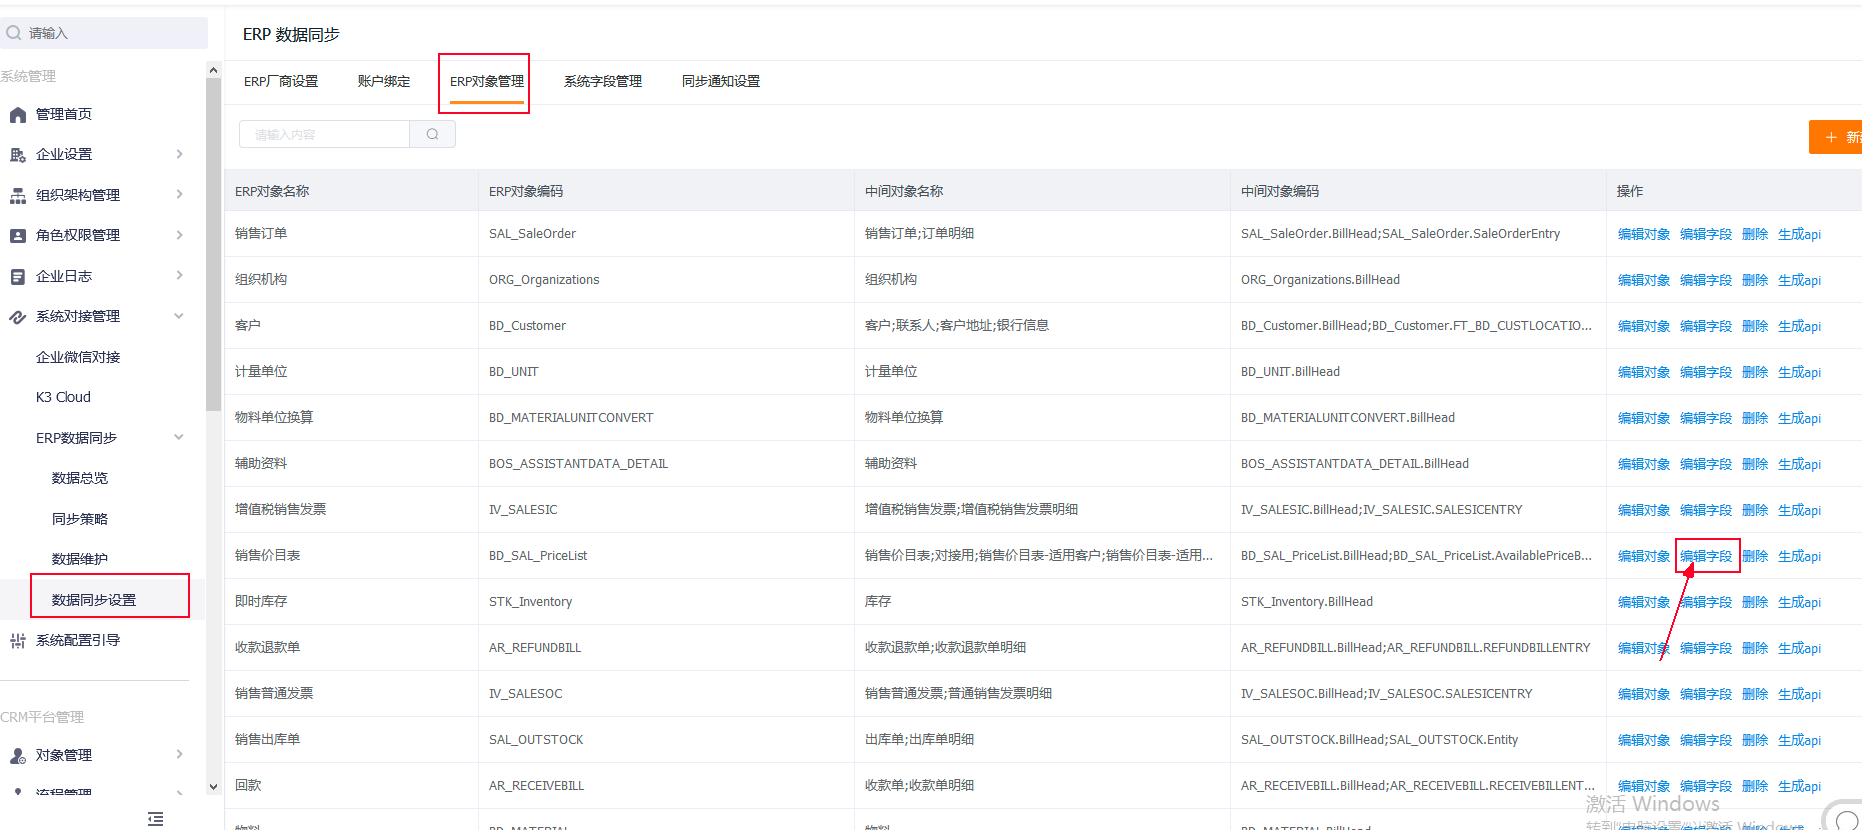This screenshot has width=1862, height=830.
Task: Open 数据维护 submenu item
Action: click(80, 559)
